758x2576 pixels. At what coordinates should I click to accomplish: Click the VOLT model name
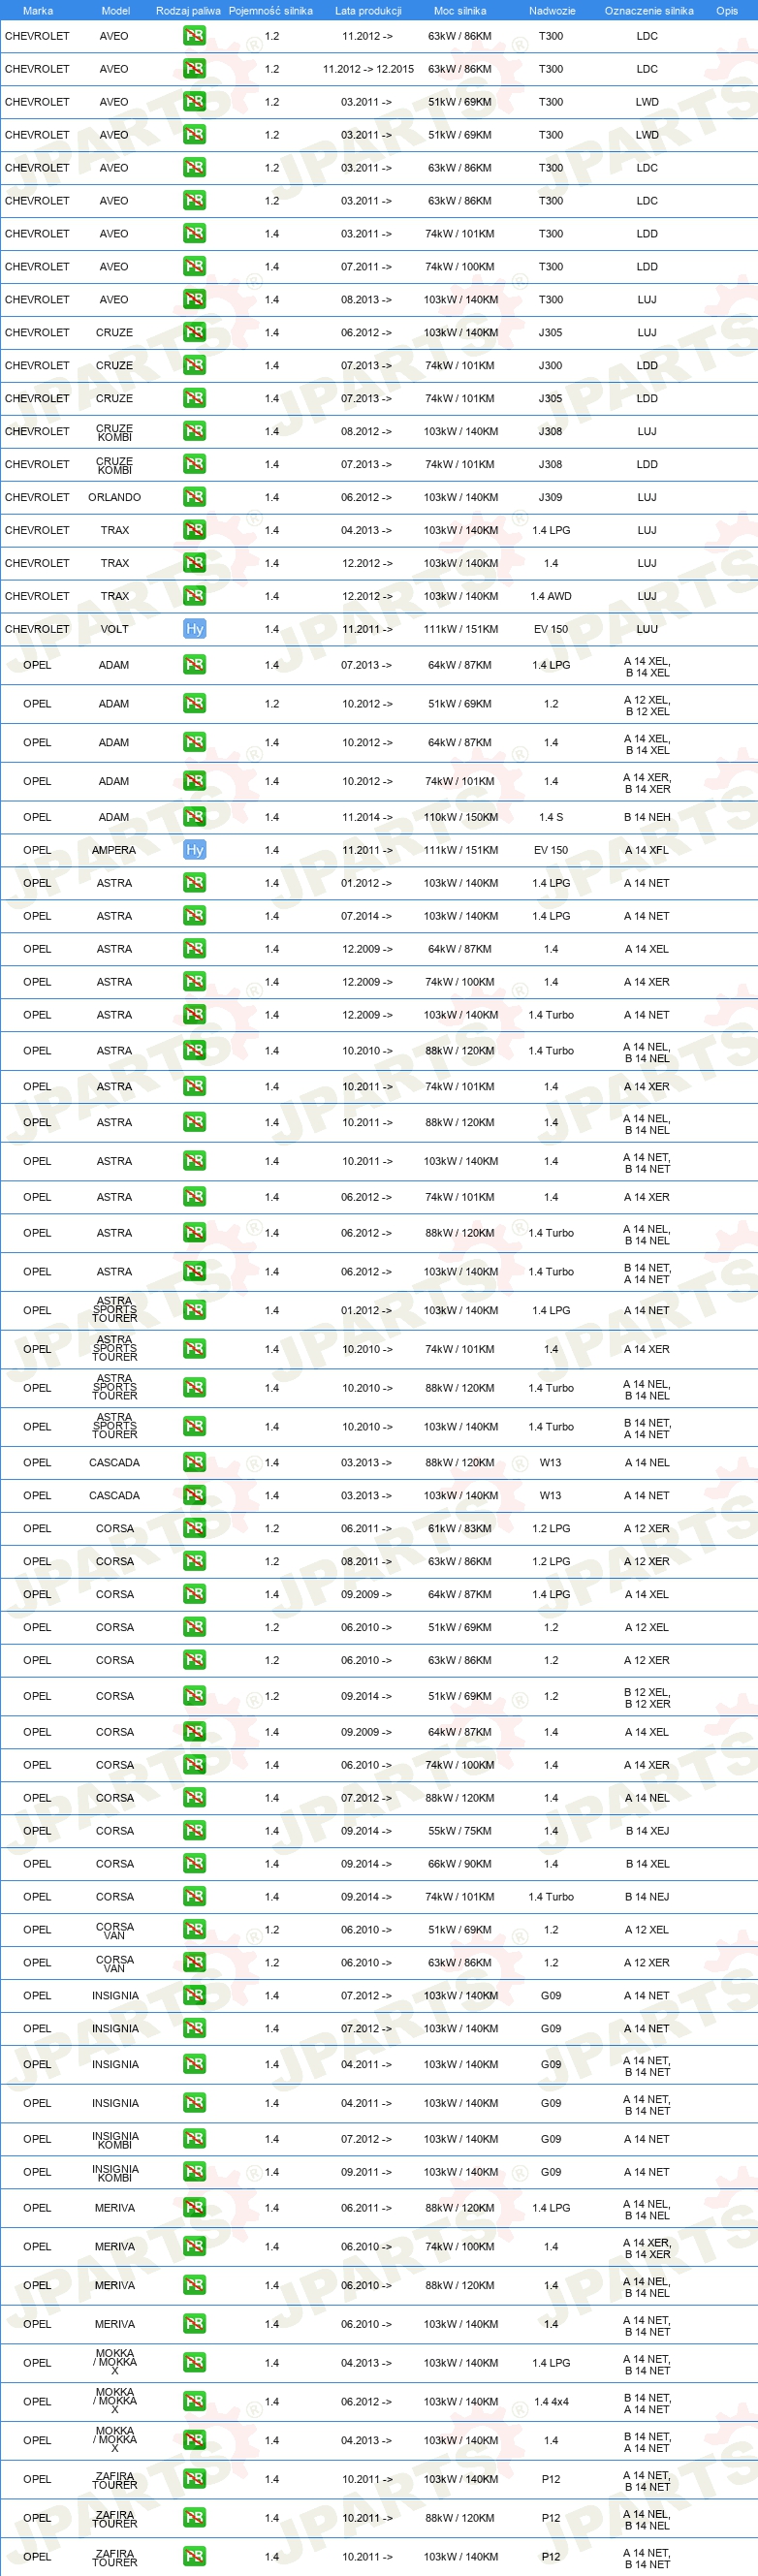point(114,629)
